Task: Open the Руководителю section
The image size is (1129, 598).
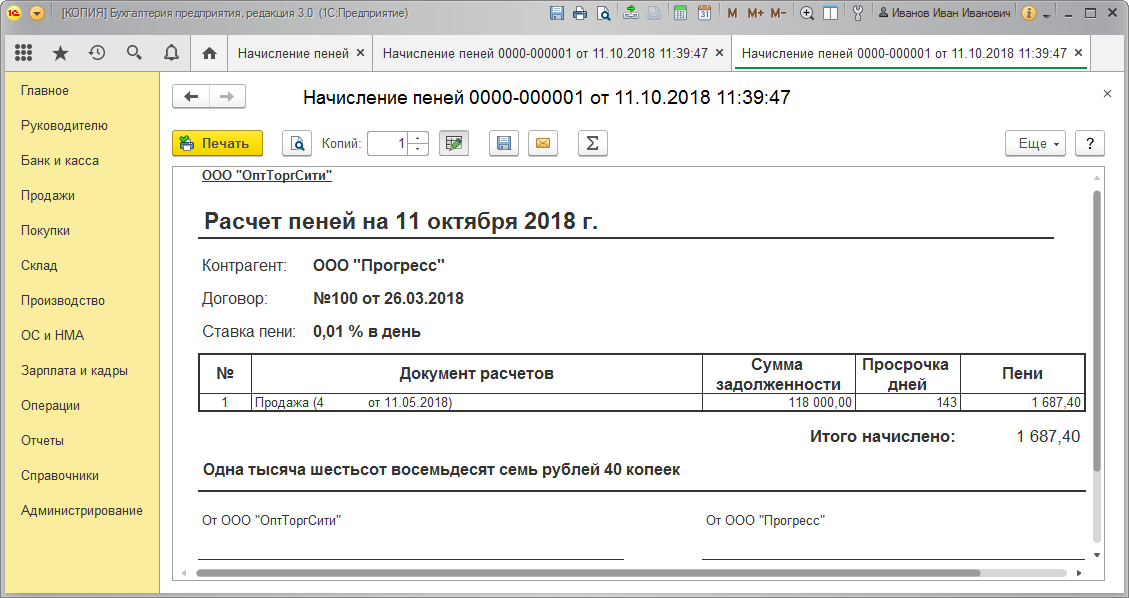Action: tap(64, 125)
